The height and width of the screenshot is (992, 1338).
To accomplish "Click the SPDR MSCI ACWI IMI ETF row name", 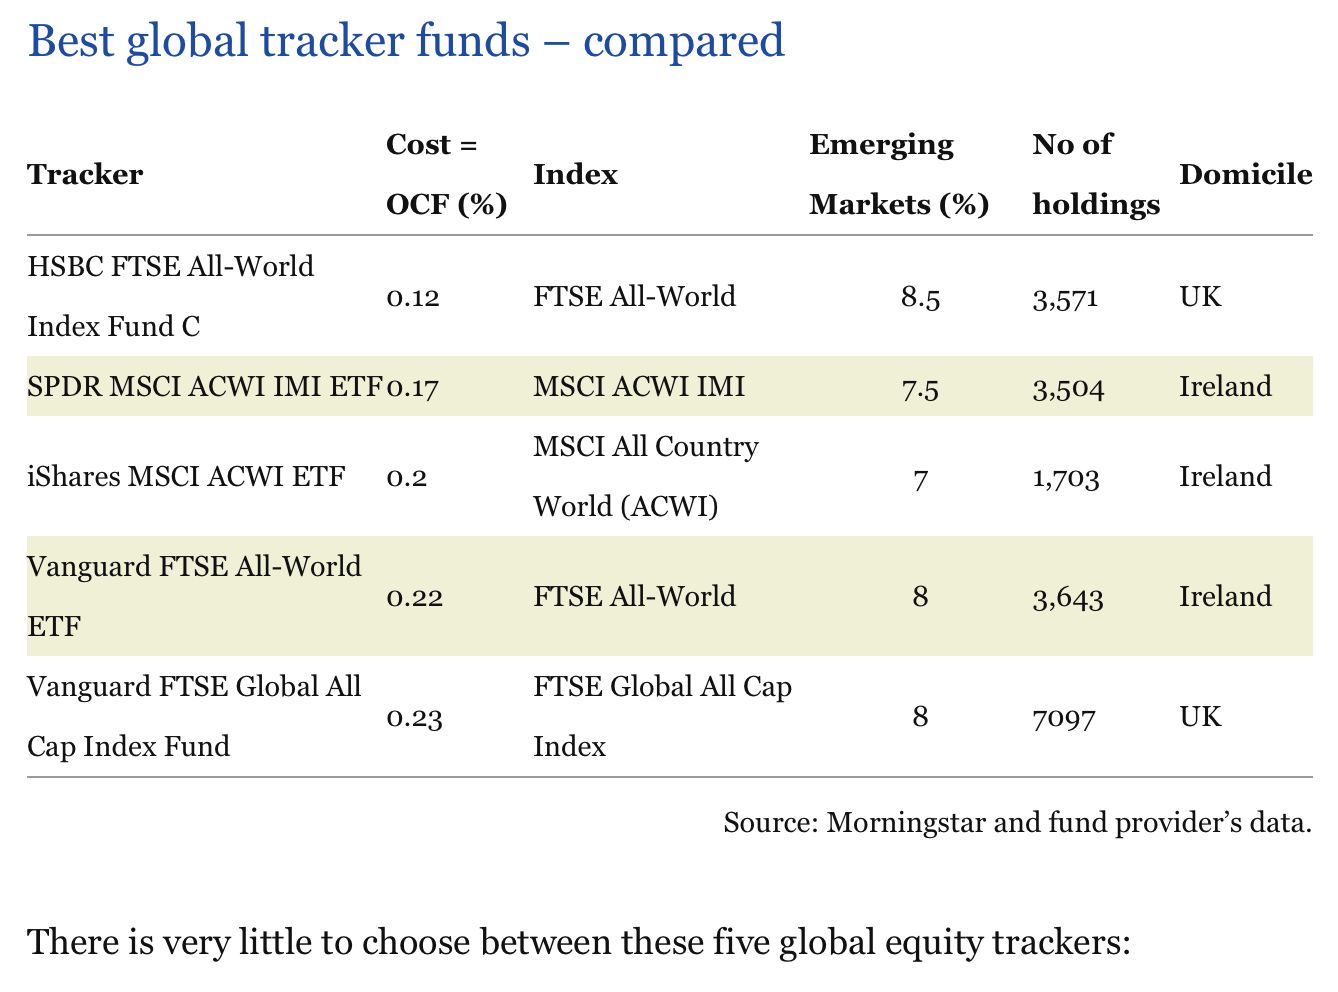I will coord(204,387).
